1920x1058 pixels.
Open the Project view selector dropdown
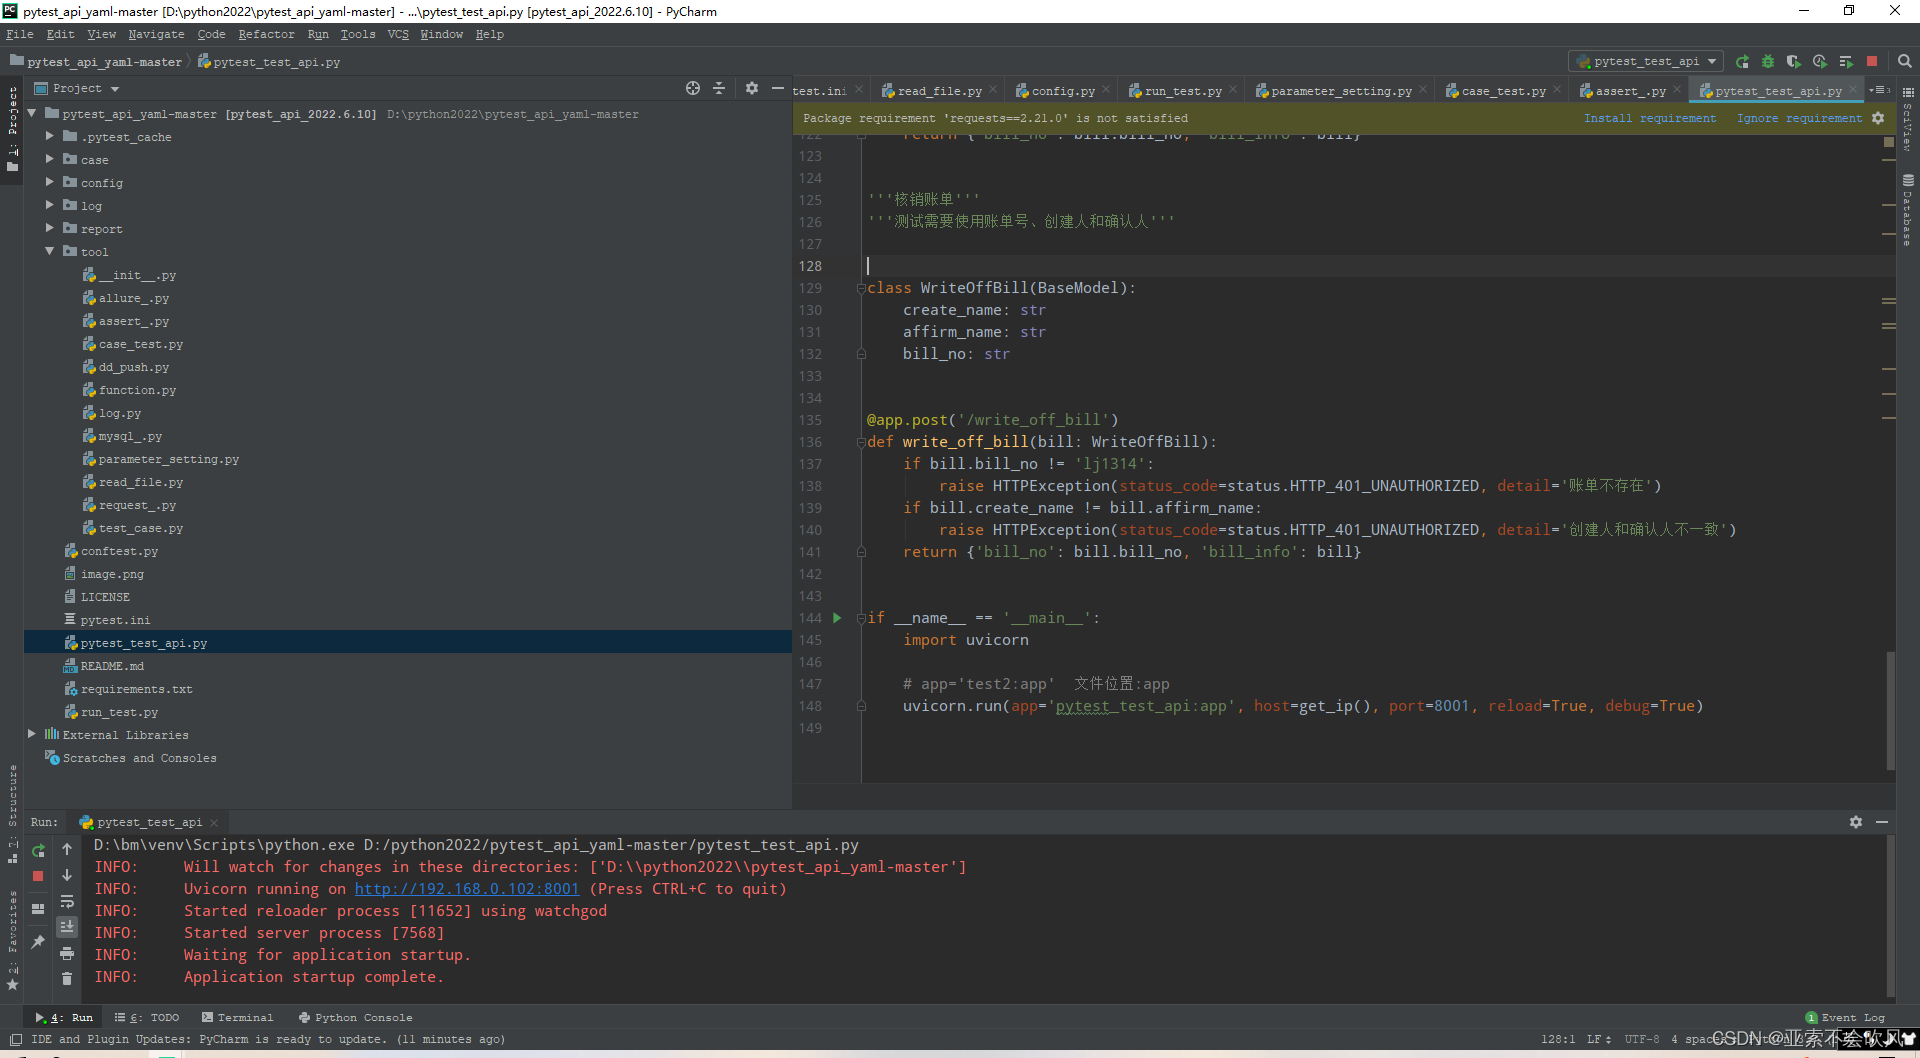point(77,89)
